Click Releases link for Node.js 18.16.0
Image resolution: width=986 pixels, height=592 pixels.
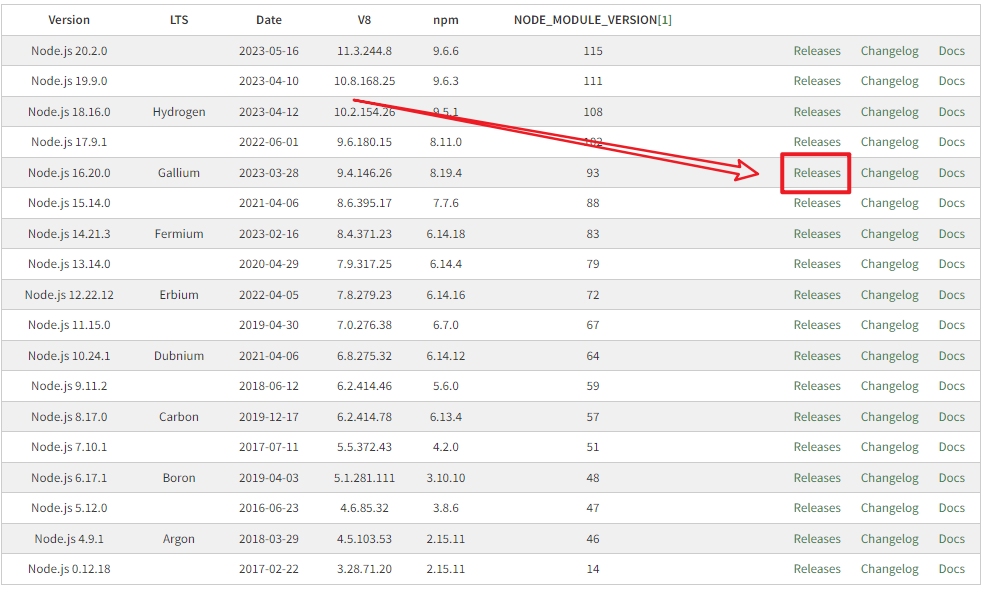pos(817,112)
